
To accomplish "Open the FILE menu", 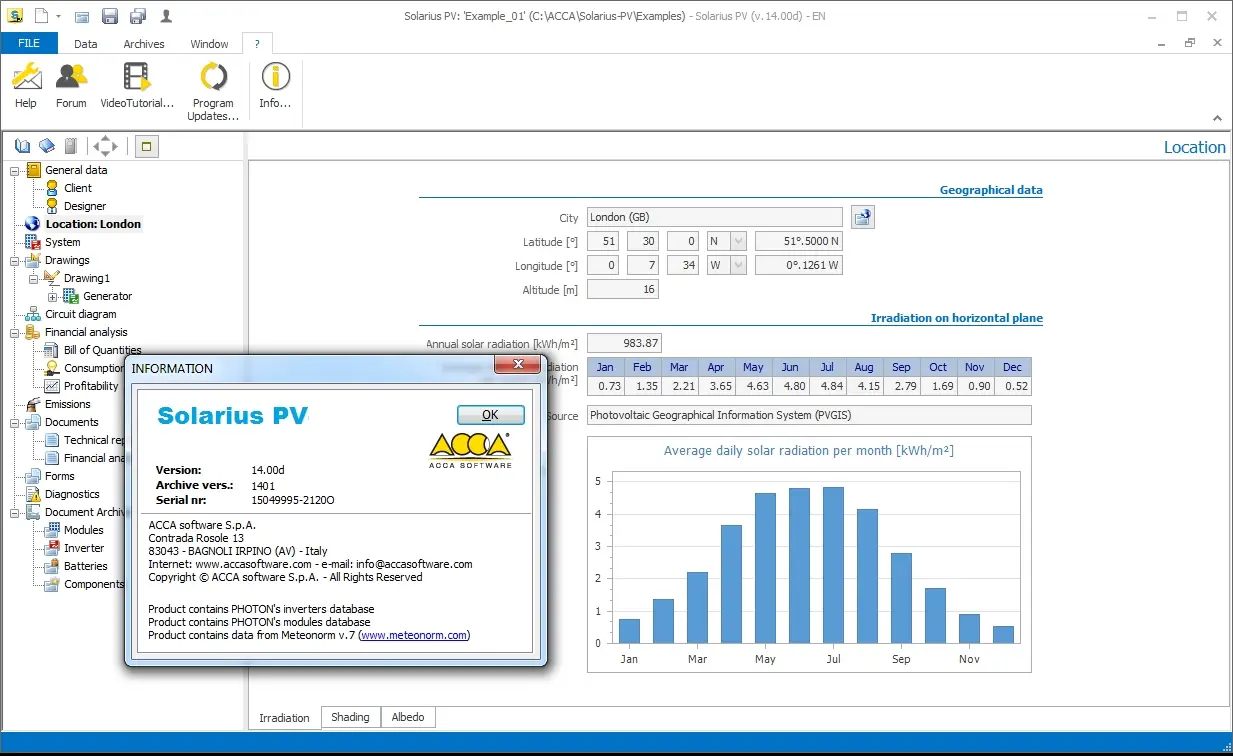I will pos(29,43).
